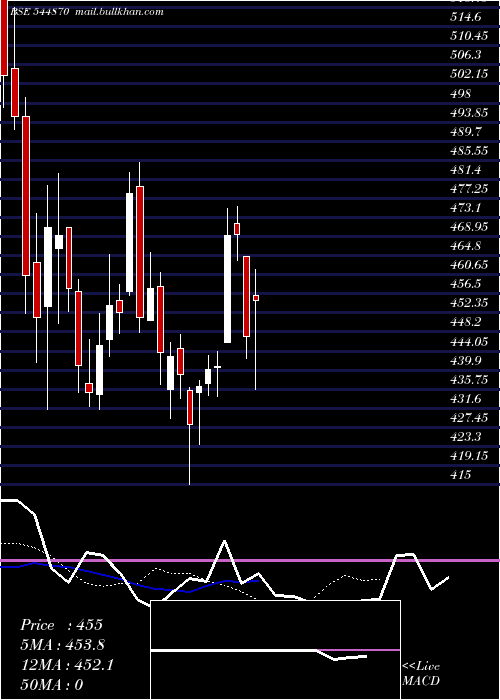Click the 452.35 price axis label

[x=469, y=303]
